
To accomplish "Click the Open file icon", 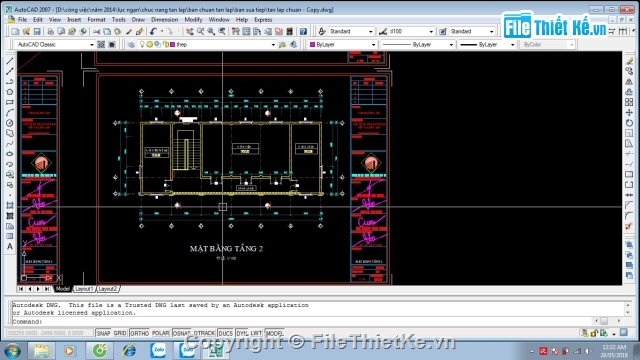I will coord(26,31).
